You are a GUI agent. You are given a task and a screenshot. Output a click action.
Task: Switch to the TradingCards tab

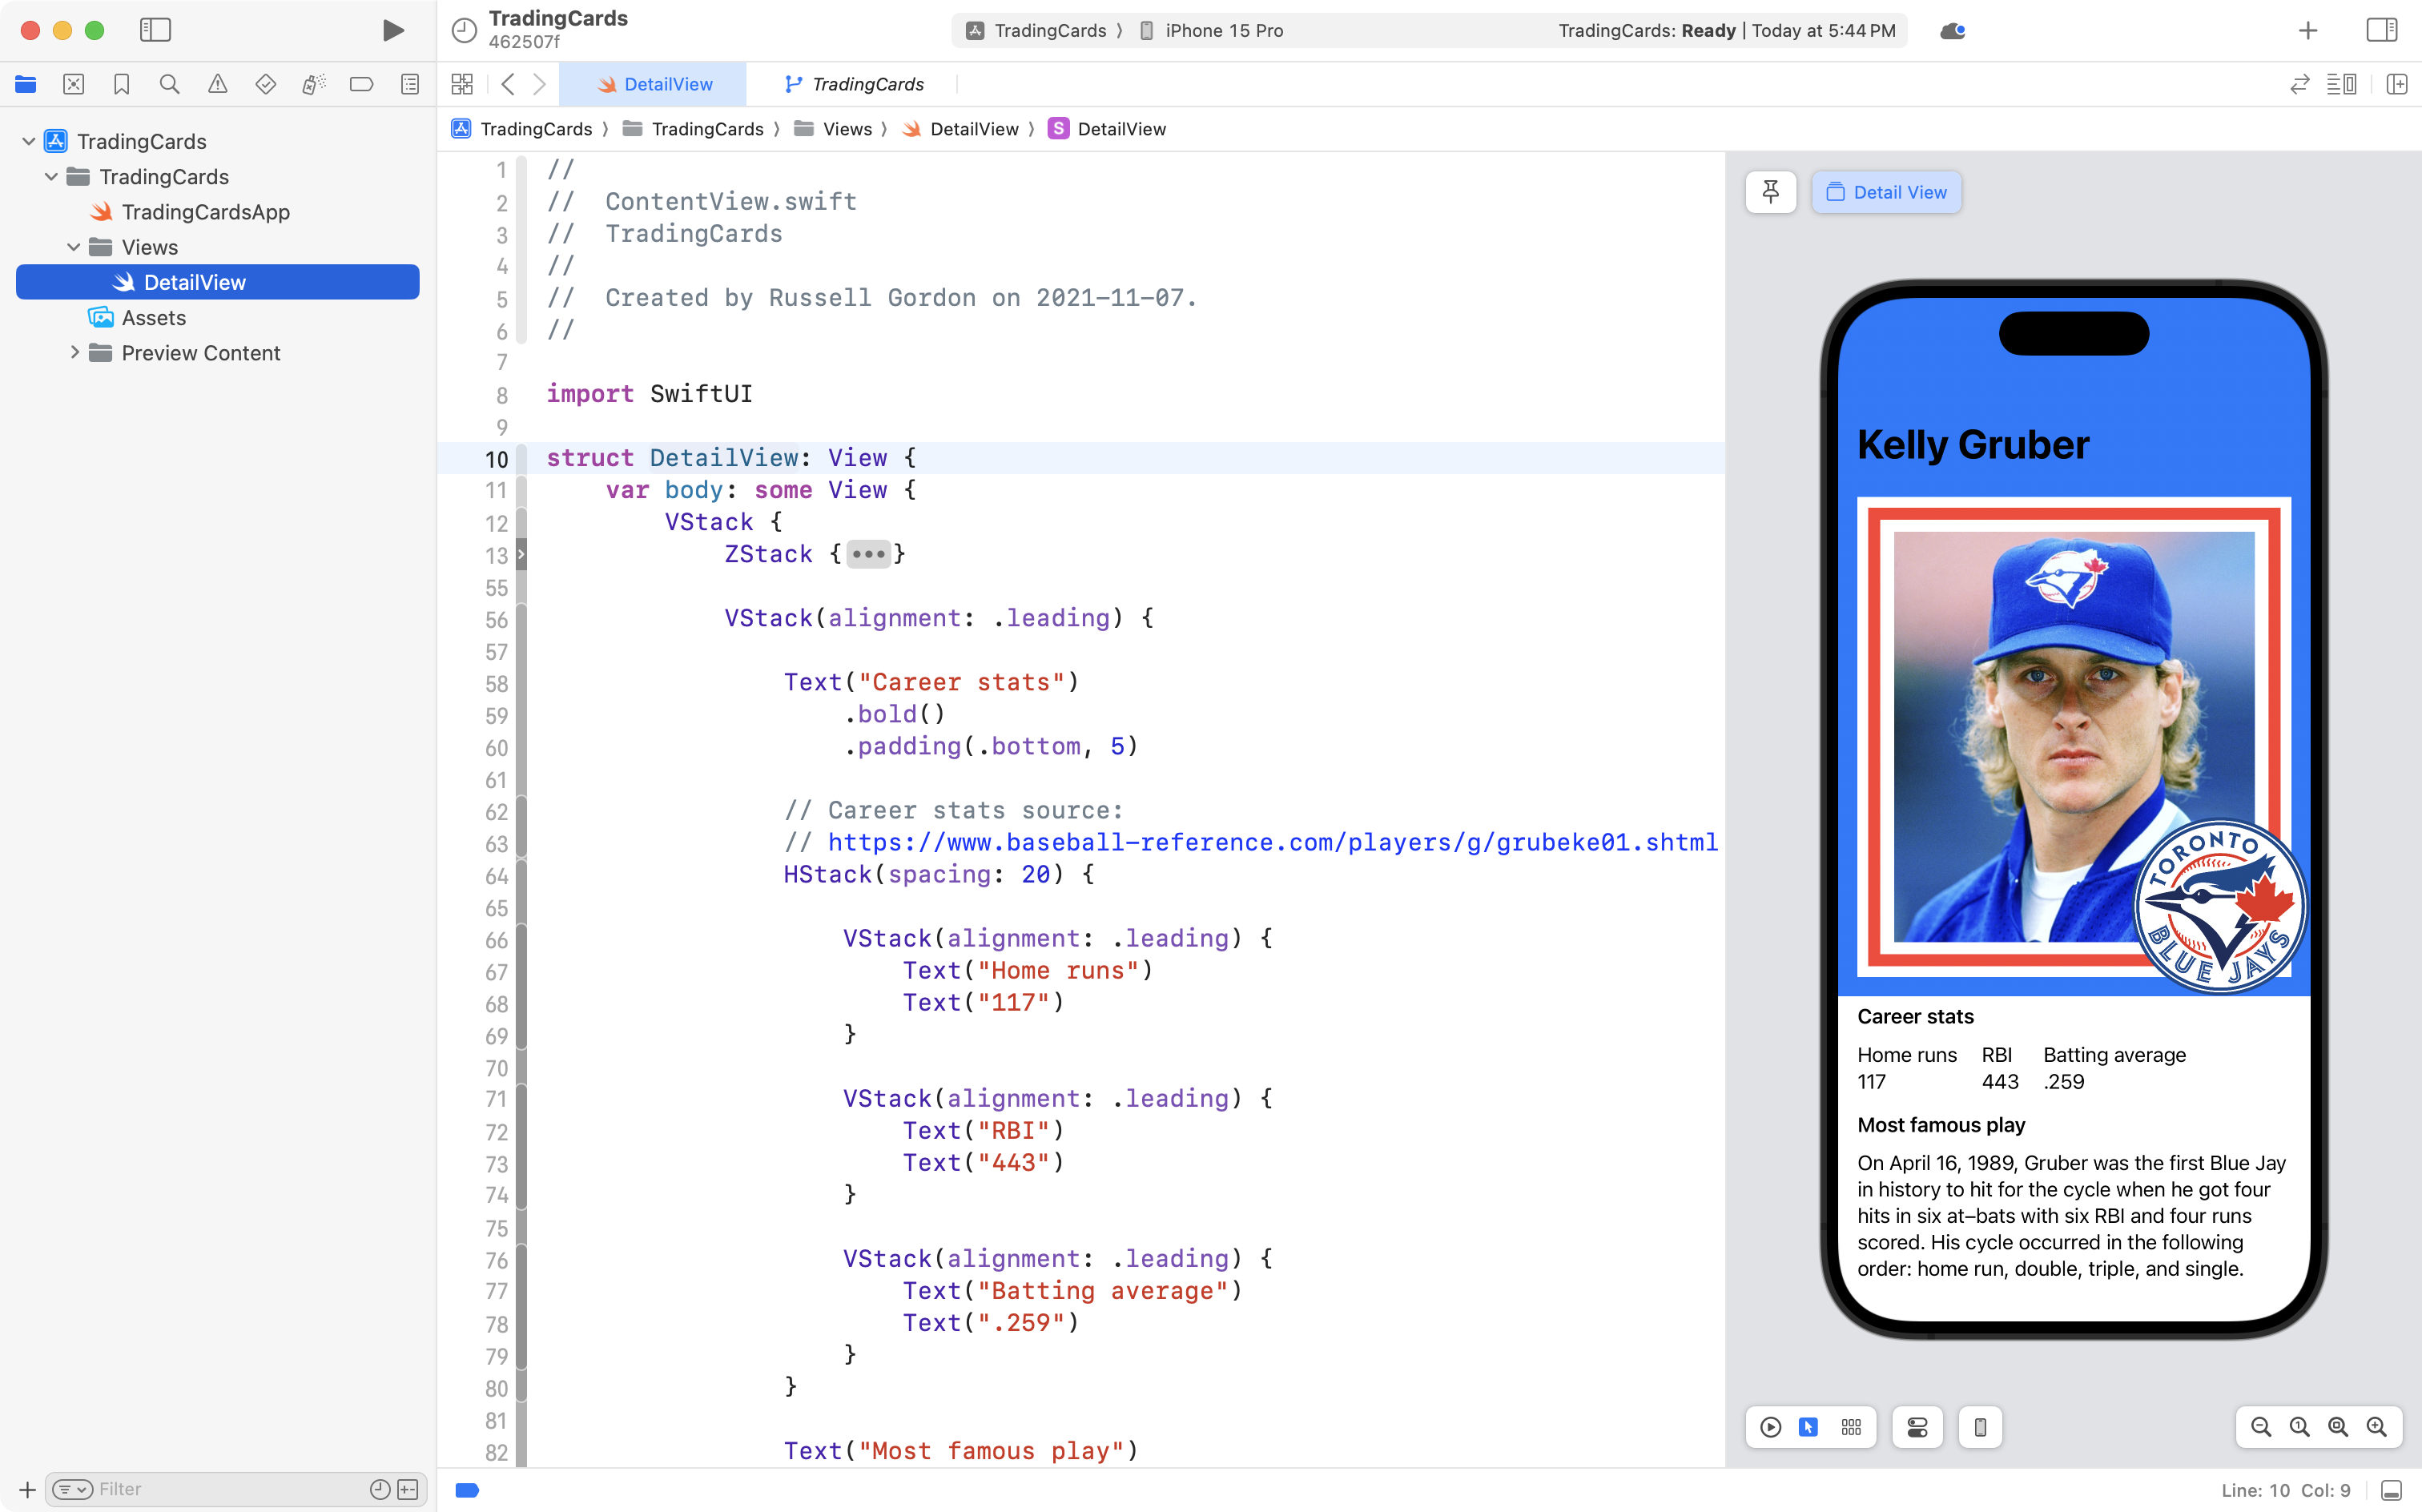(x=855, y=84)
